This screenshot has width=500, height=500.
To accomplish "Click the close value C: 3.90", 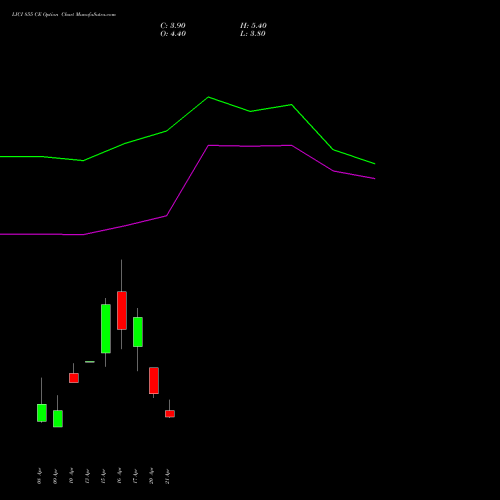I will click(173, 26).
